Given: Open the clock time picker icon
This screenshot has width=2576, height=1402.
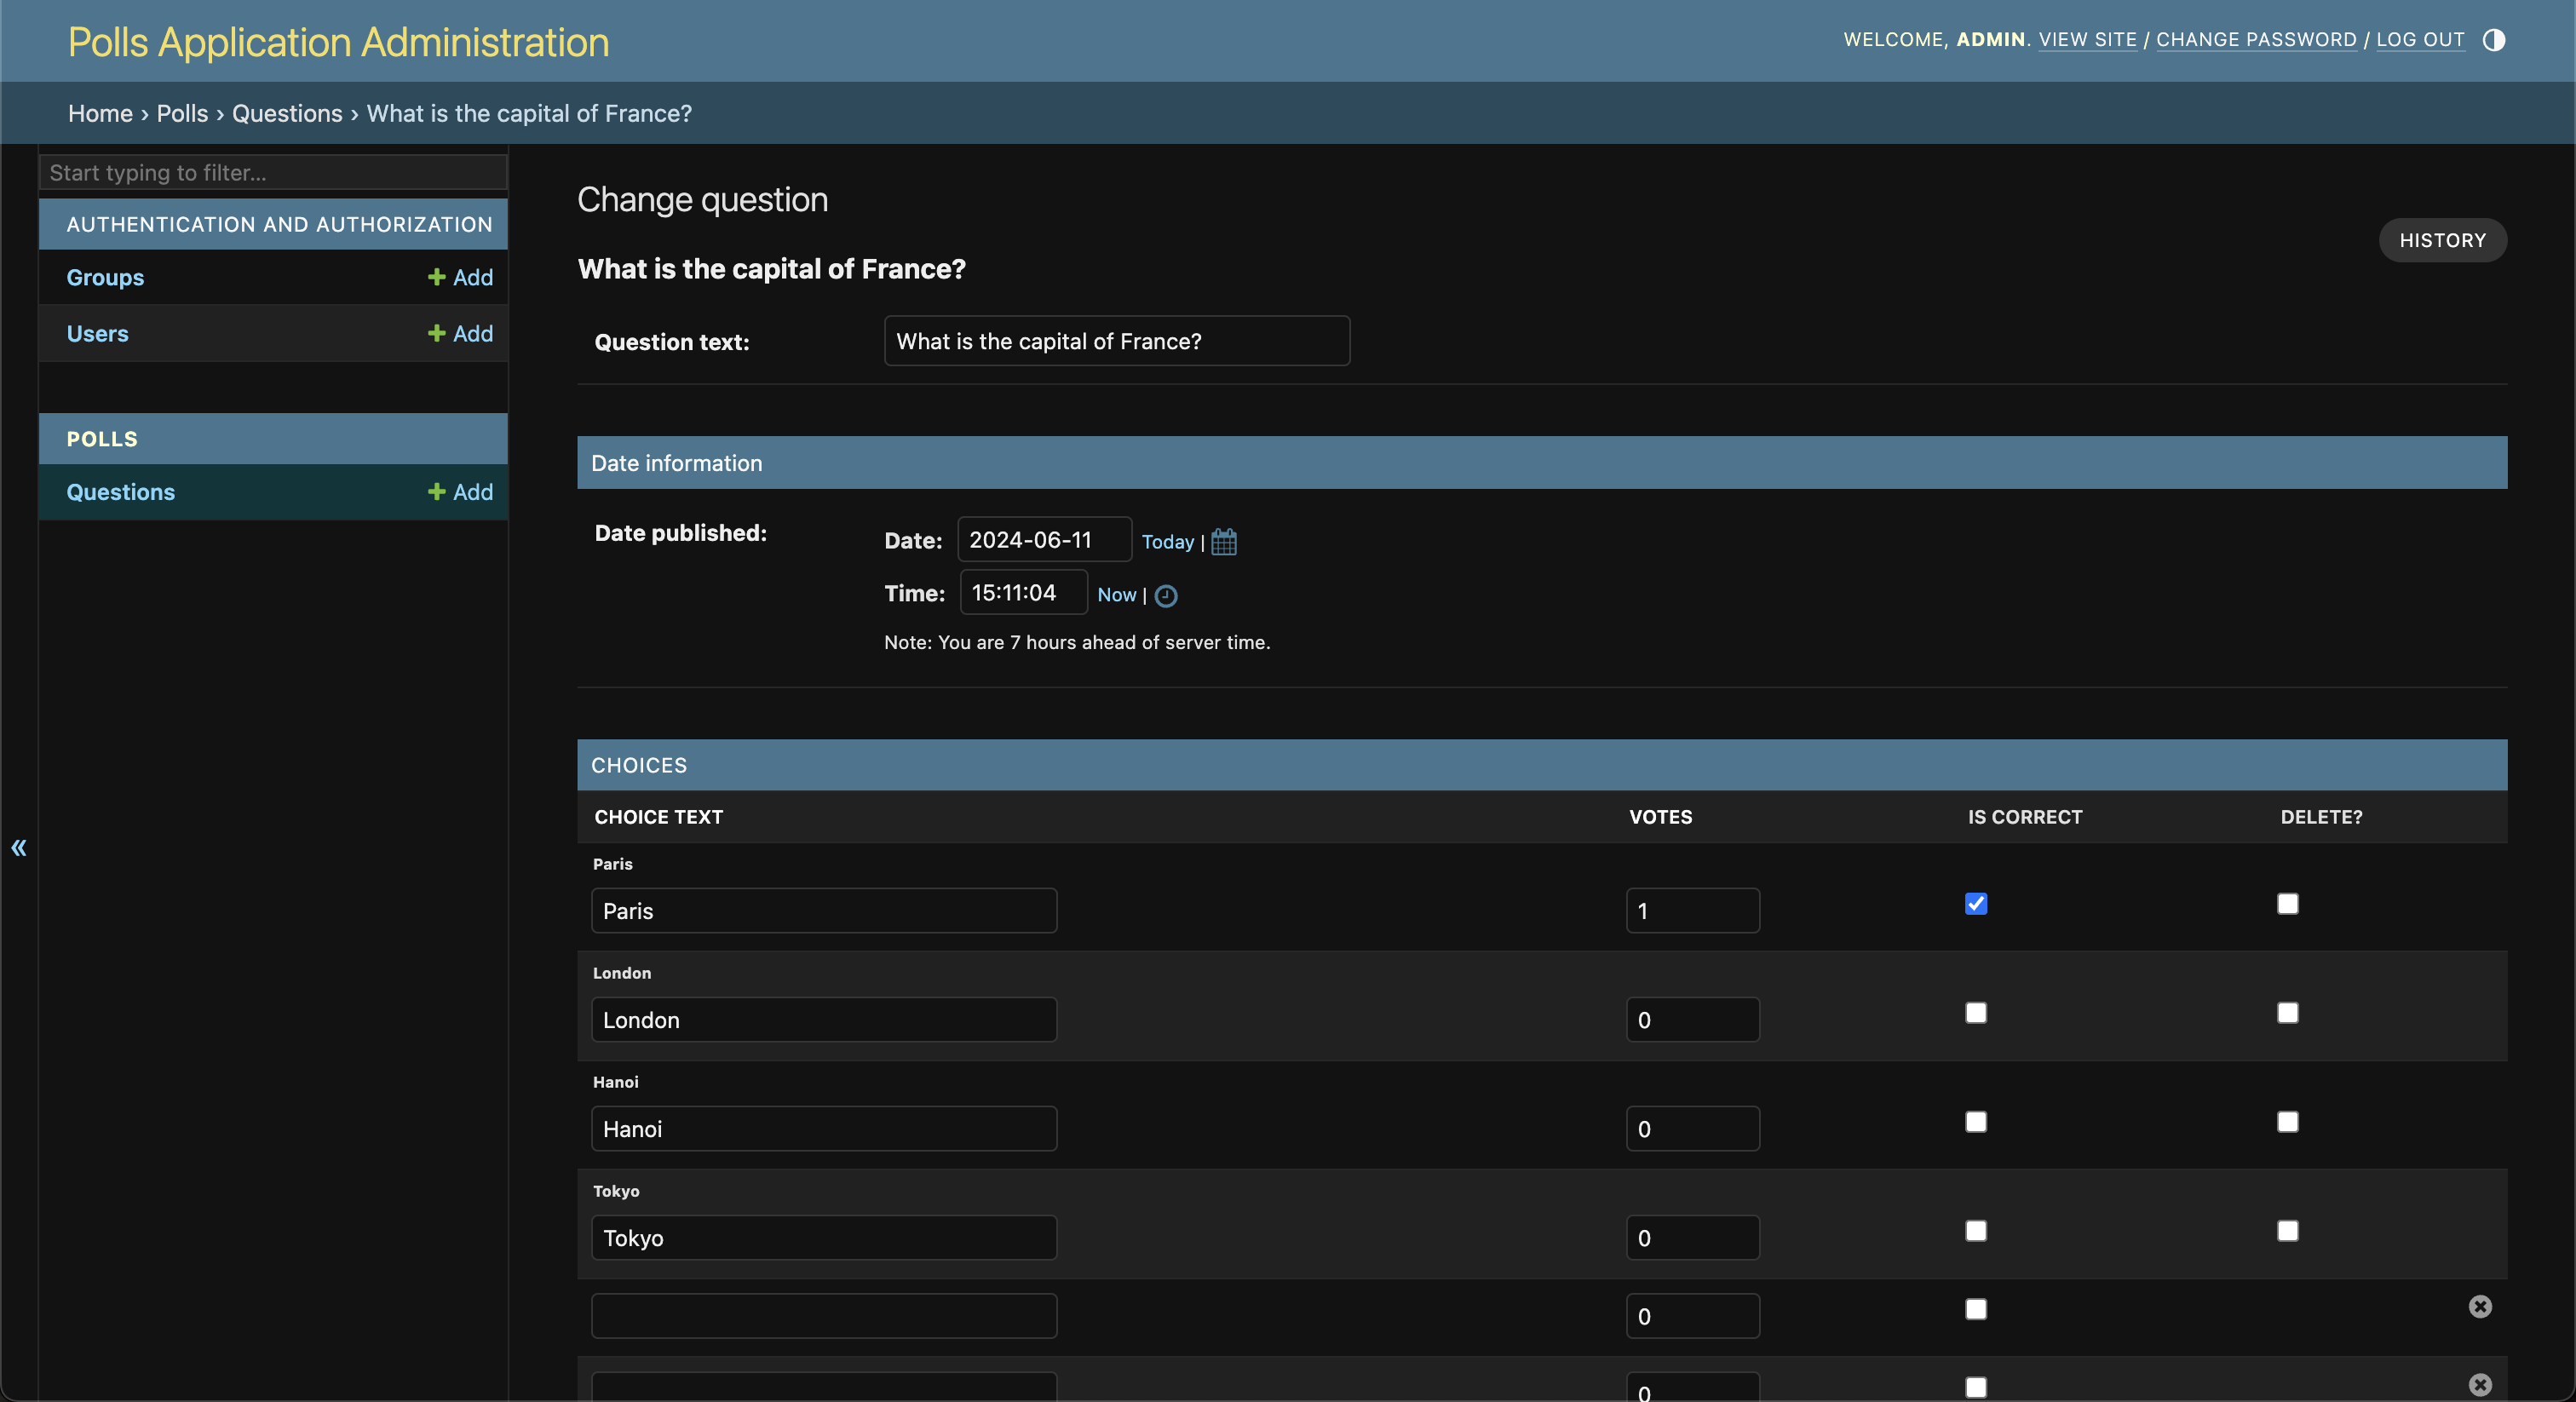Looking at the screenshot, I should tap(1165, 596).
